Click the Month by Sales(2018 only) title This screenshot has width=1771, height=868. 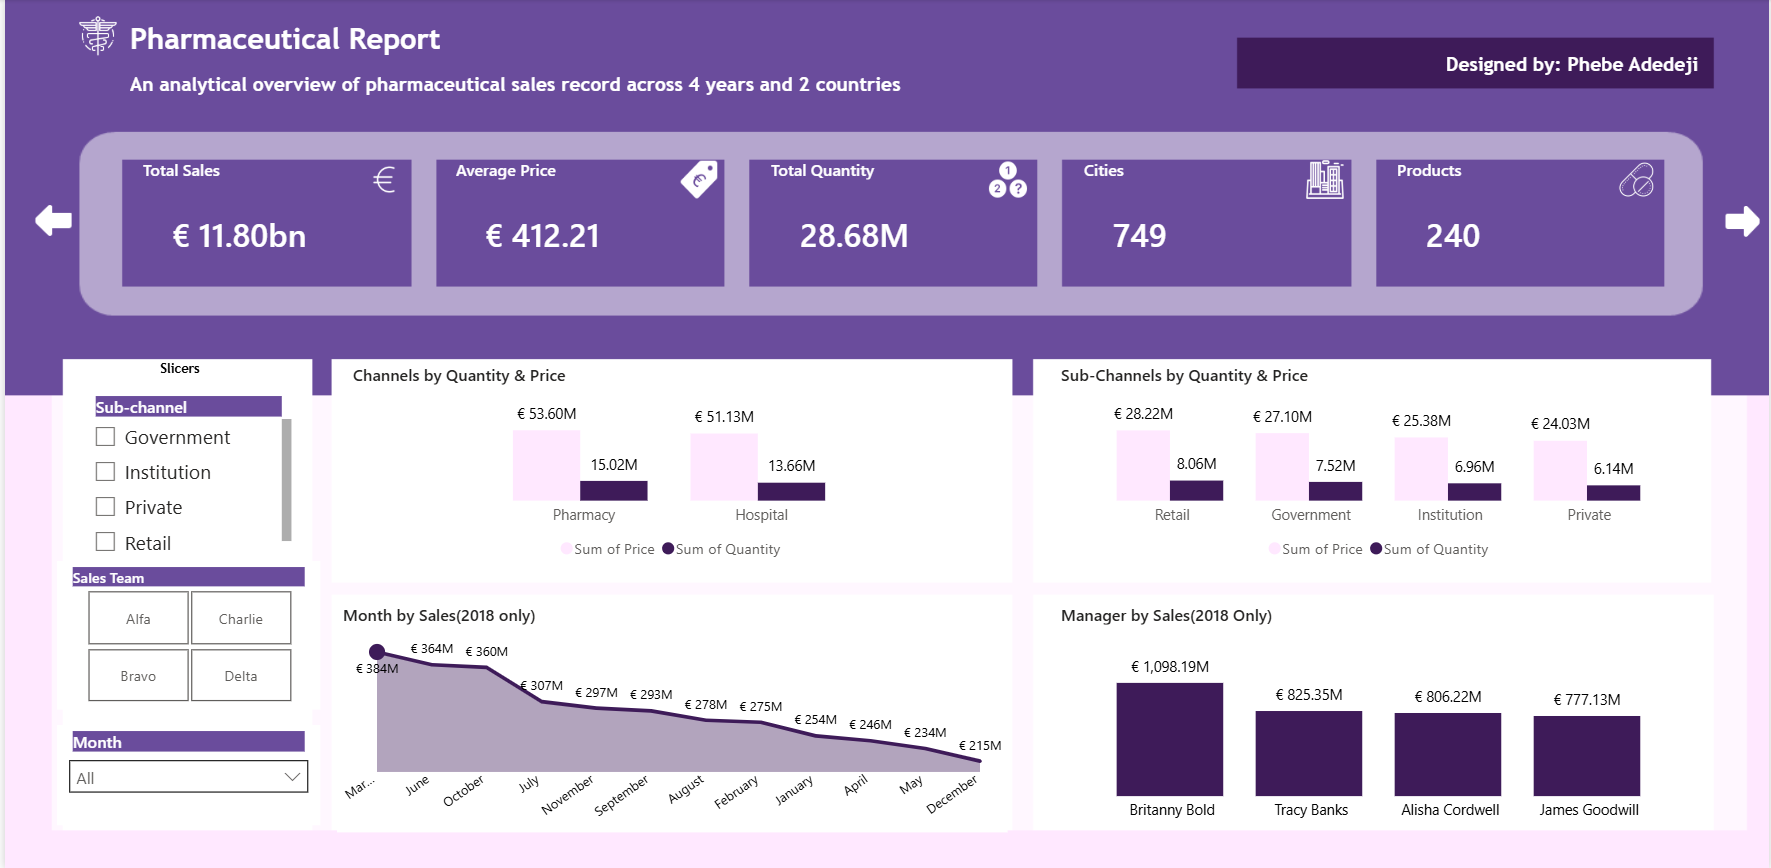(439, 616)
